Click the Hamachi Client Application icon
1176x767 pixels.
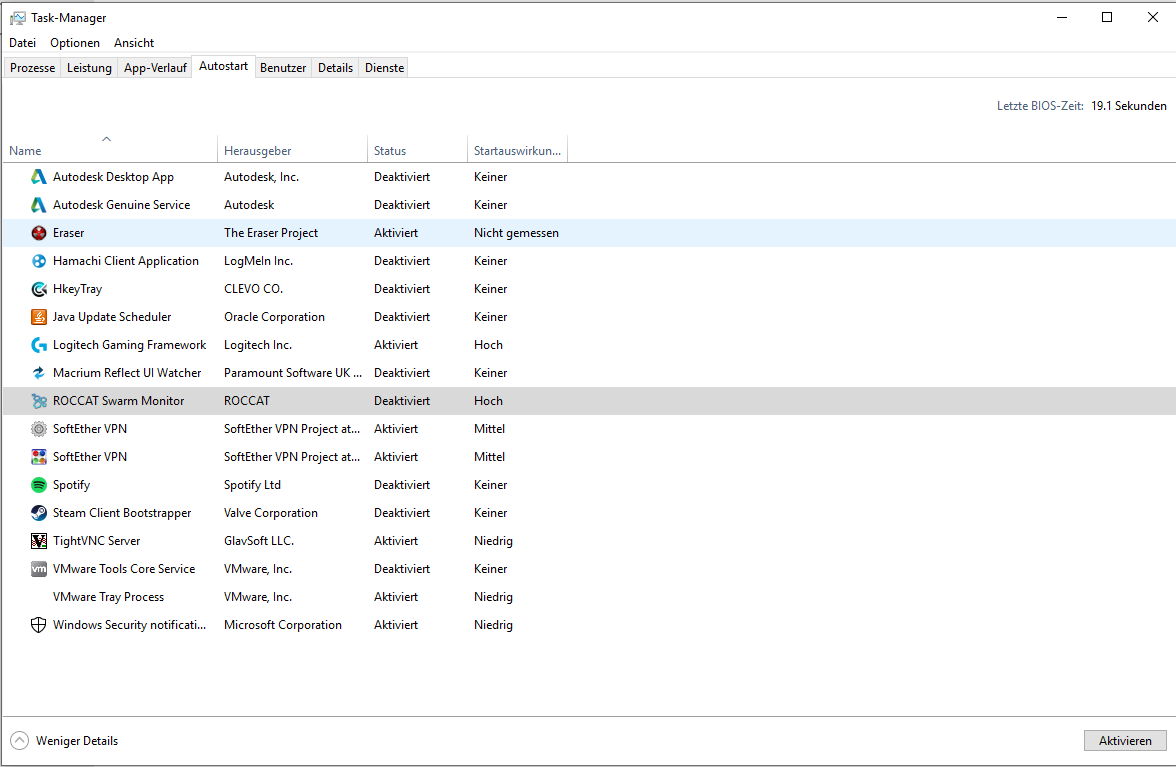coord(39,261)
